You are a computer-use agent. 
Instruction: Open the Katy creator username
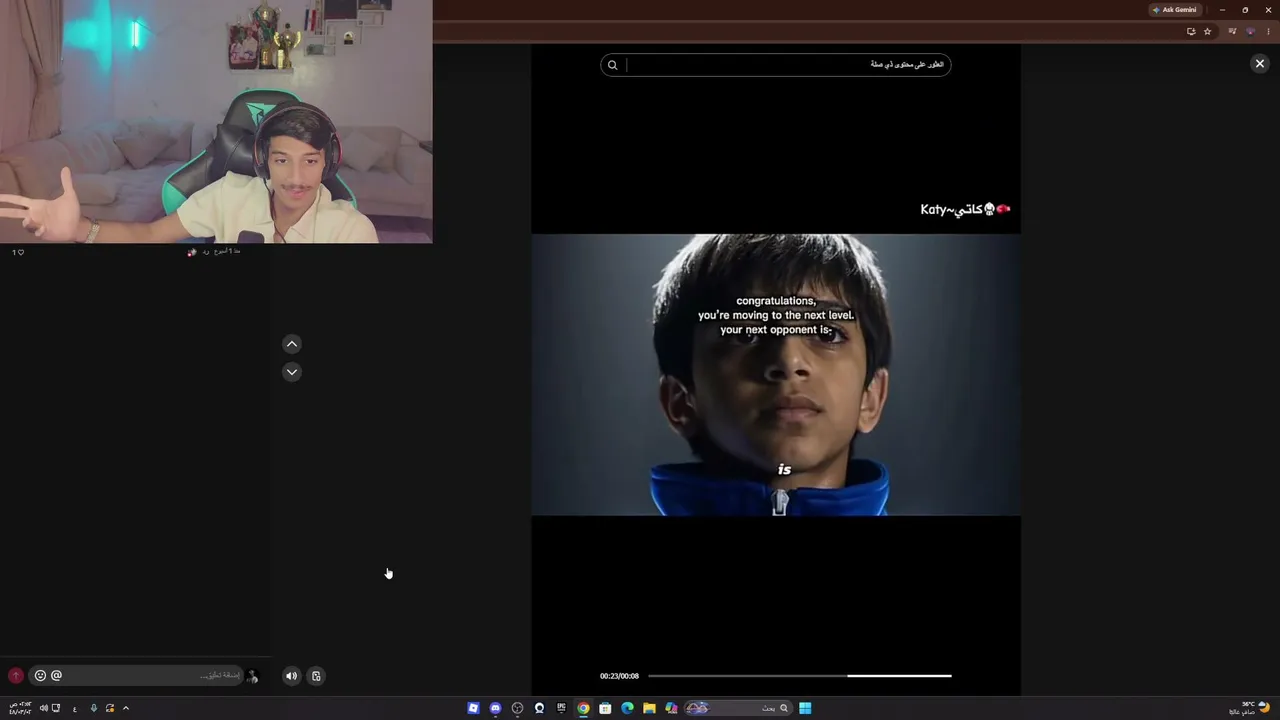pos(965,209)
